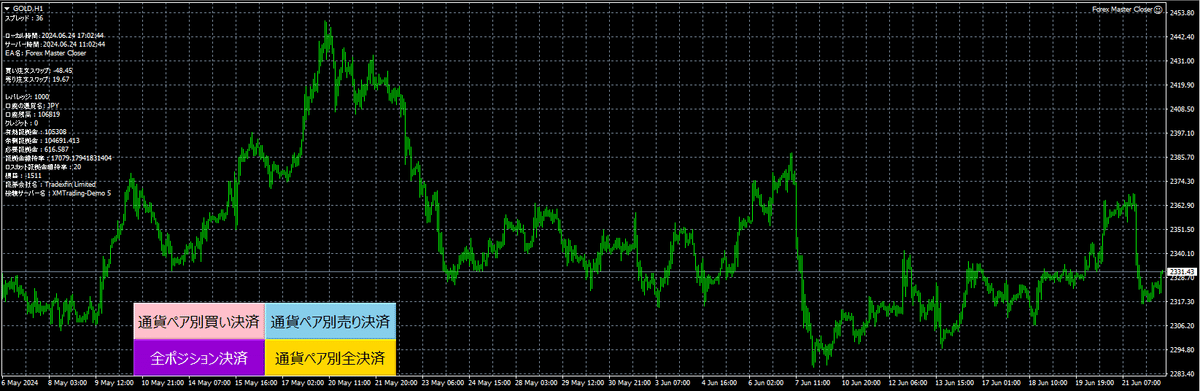
Task: Click the Tradexfin Limited company line
Action: click(50, 184)
